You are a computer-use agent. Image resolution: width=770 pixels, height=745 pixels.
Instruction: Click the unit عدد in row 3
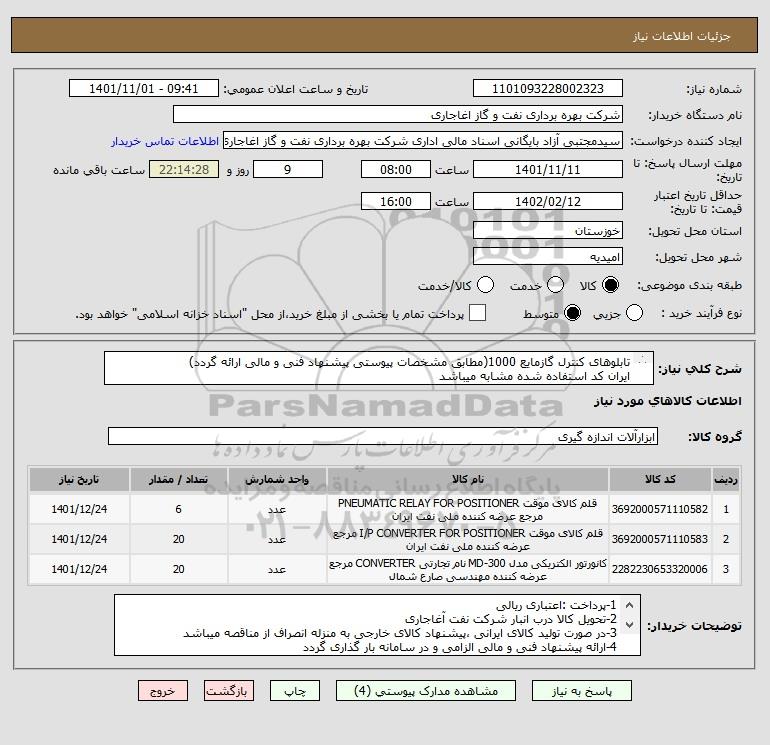coord(277,569)
